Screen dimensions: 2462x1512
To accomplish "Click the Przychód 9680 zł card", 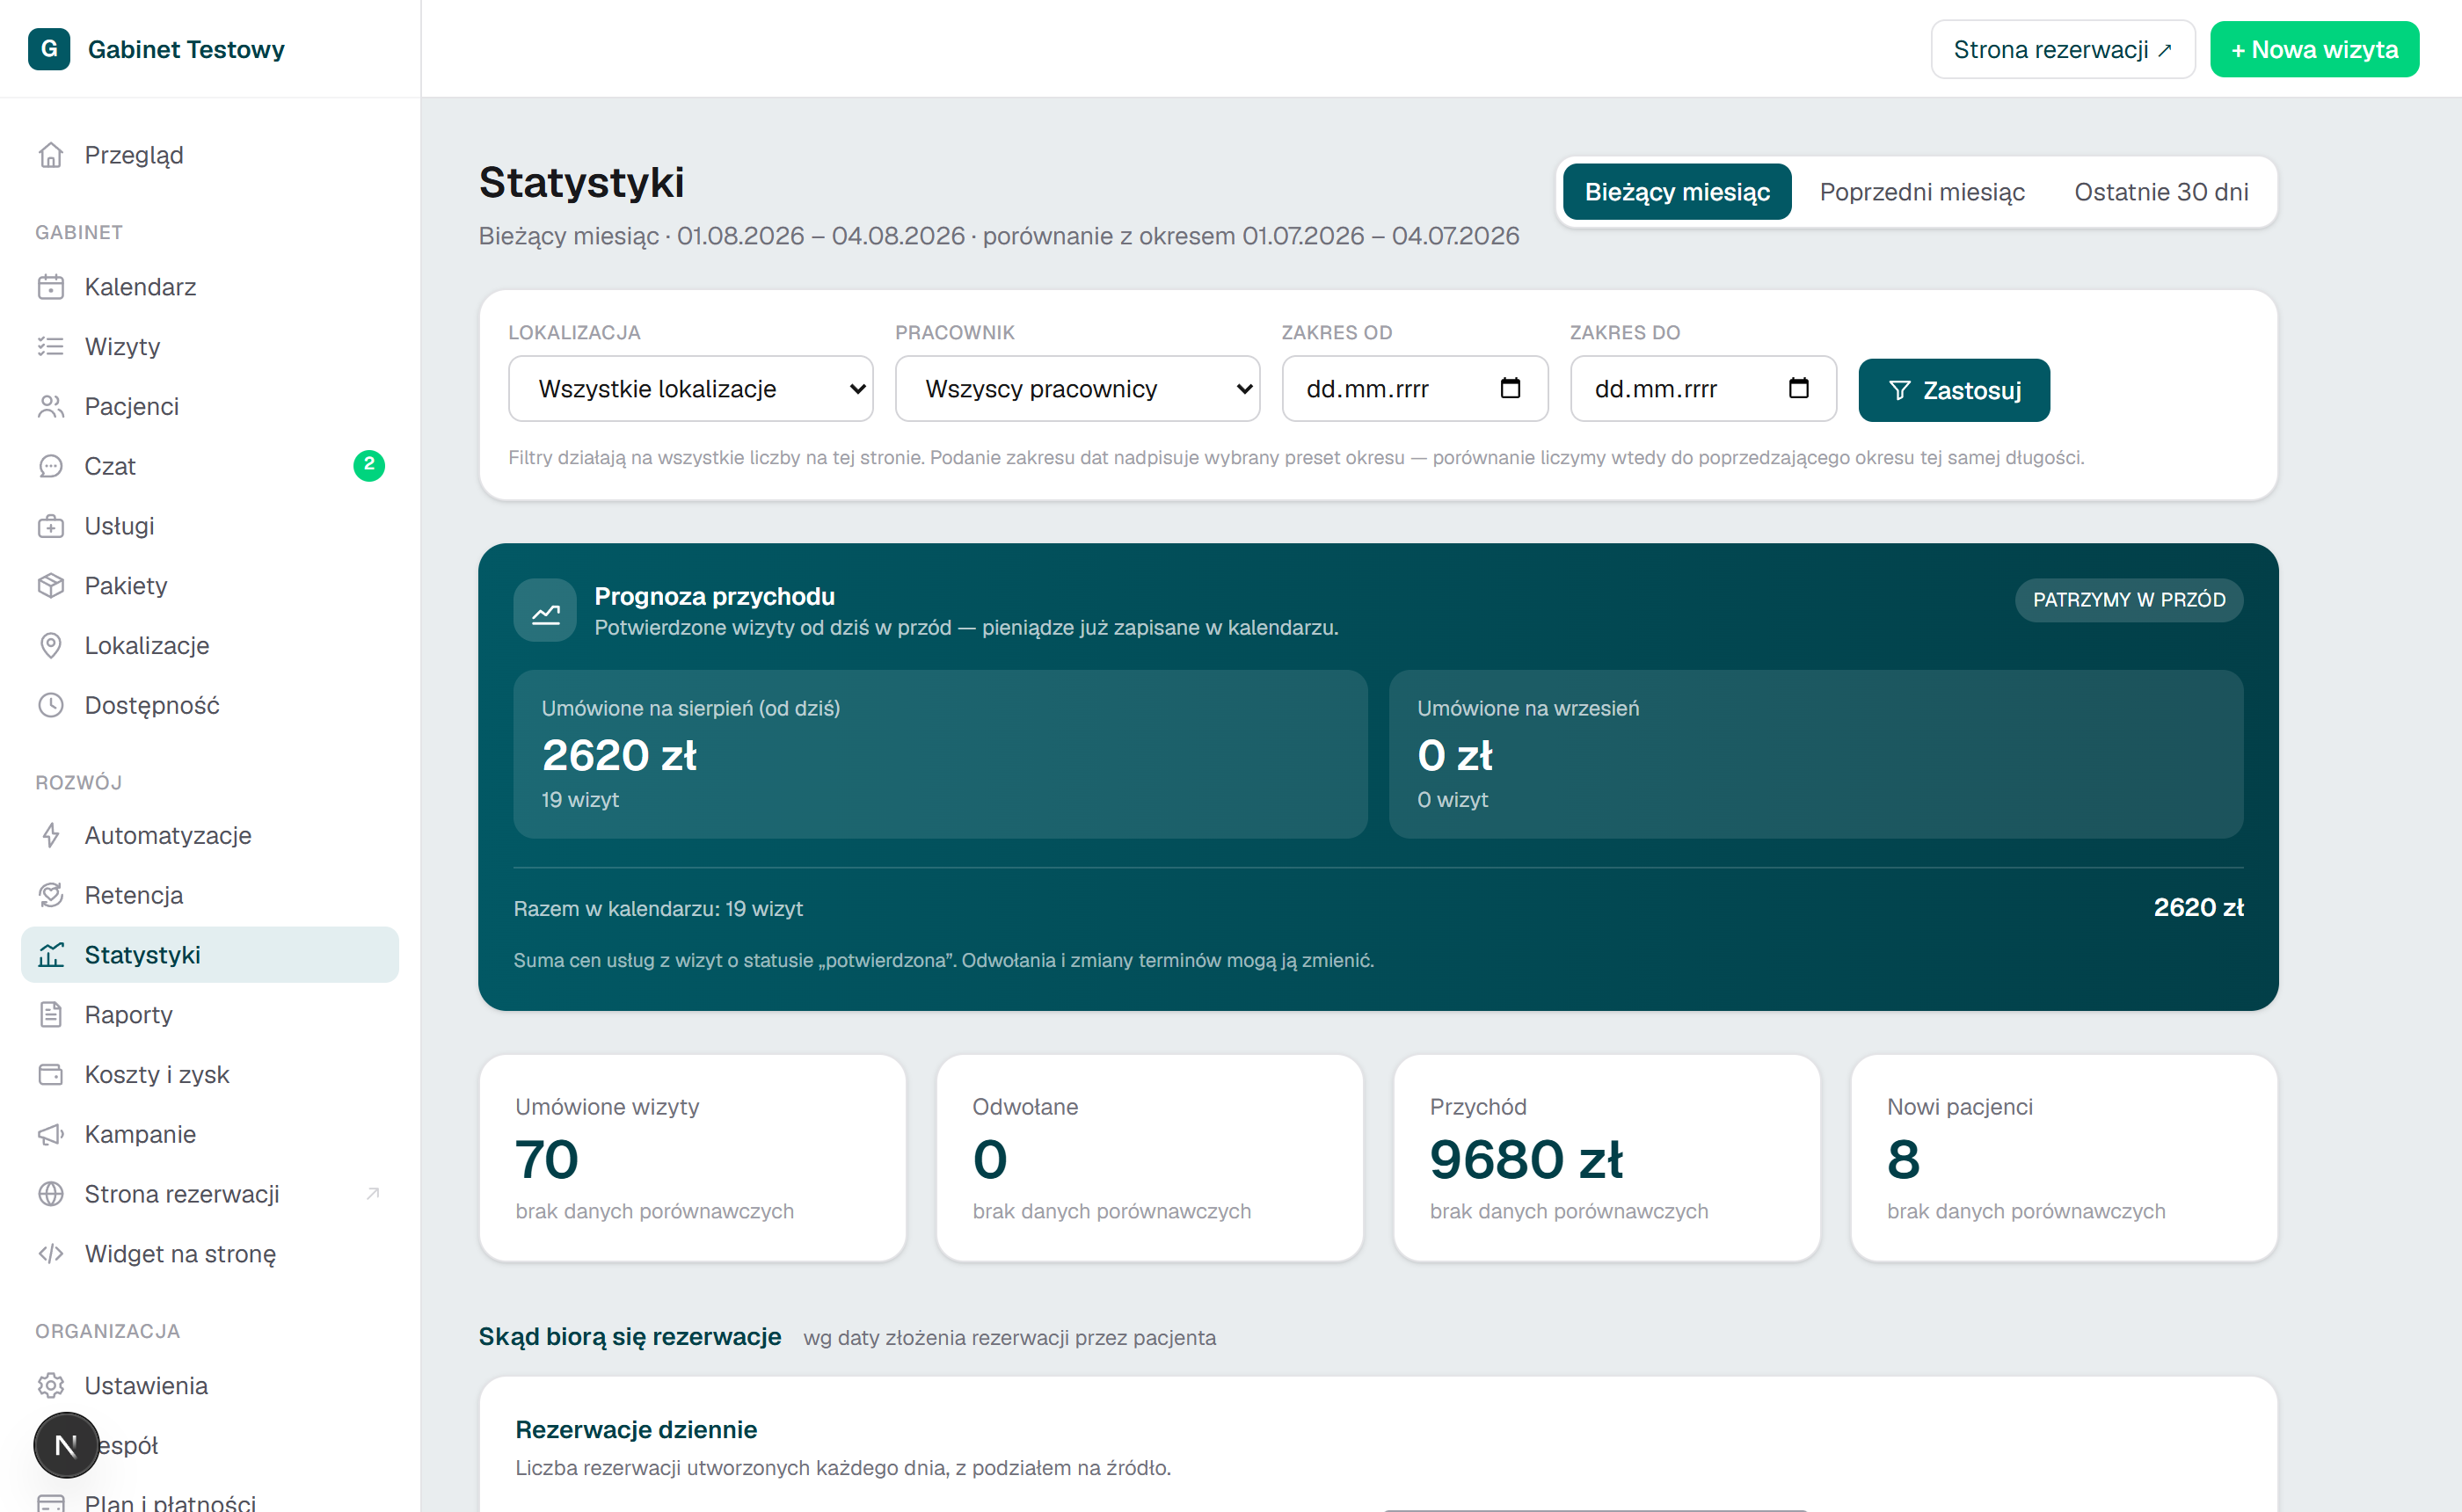I will tap(1607, 1158).
